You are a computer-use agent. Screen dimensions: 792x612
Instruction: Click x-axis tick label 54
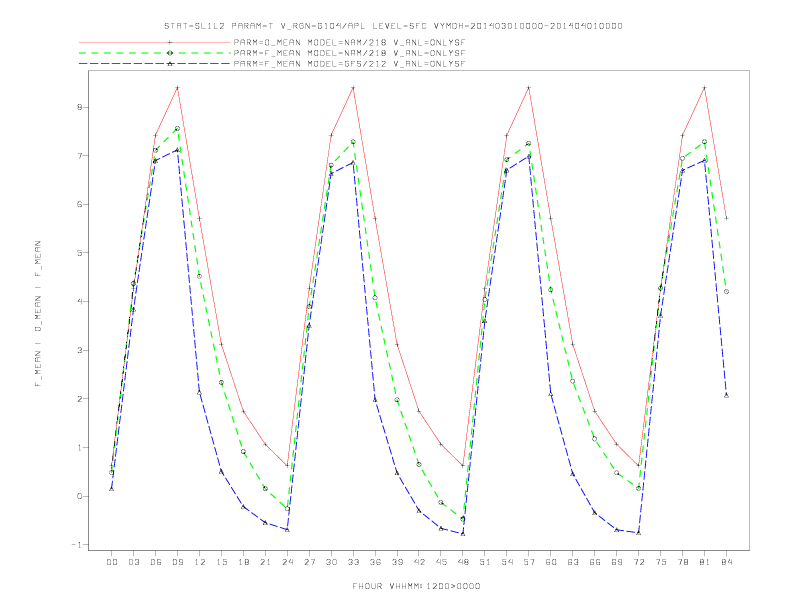pyautogui.click(x=507, y=562)
